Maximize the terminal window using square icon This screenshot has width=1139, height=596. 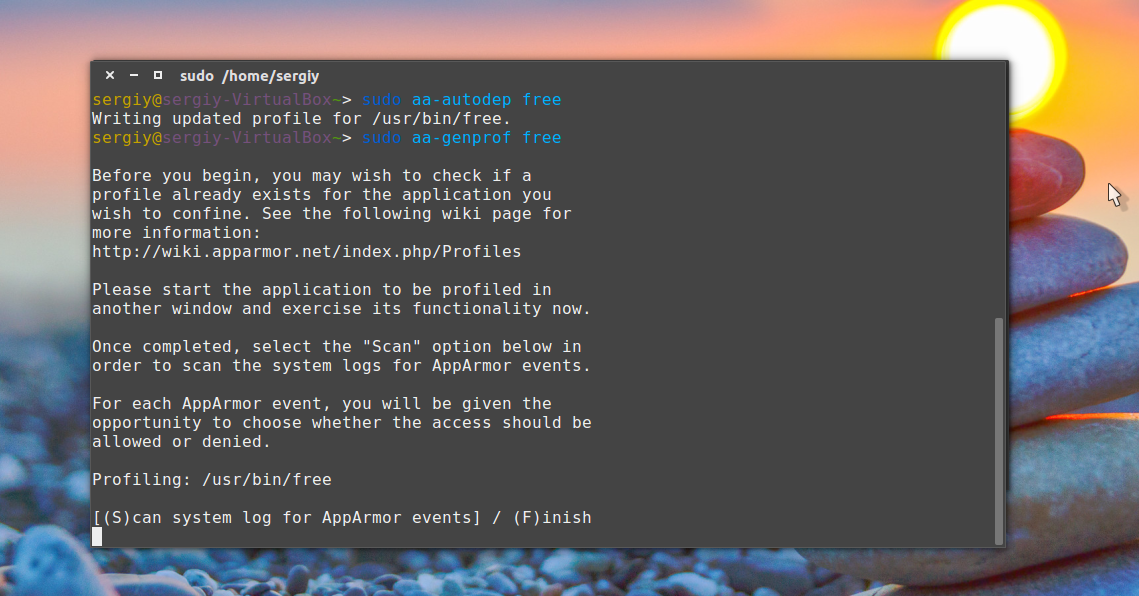tap(158, 75)
